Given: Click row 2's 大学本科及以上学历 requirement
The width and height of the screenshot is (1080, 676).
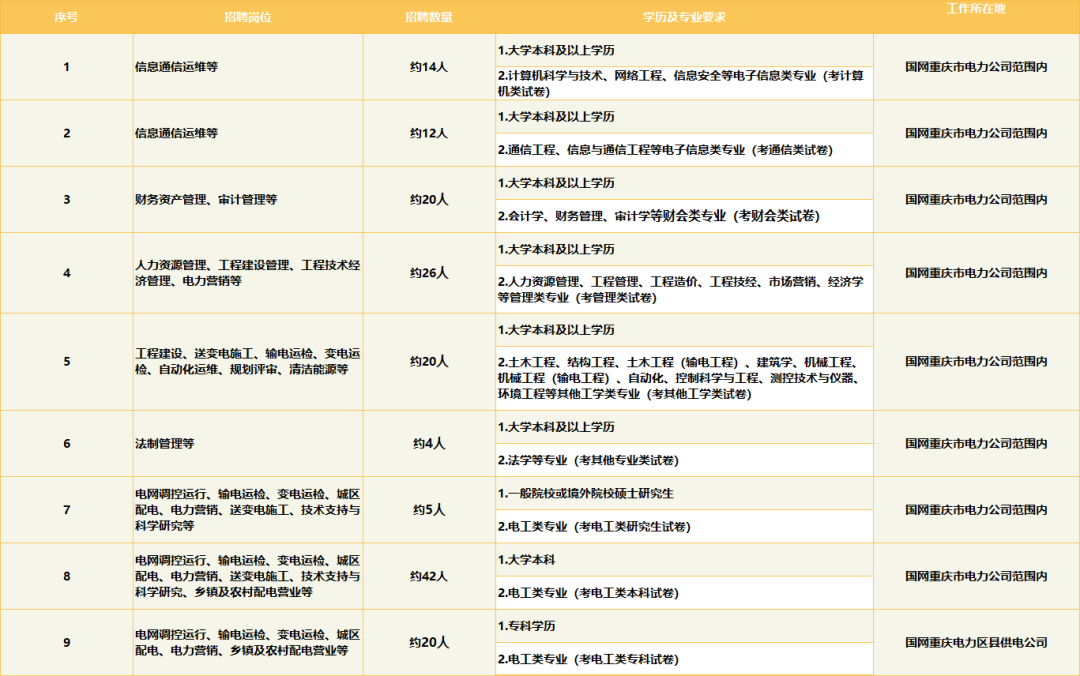Looking at the screenshot, I should point(556,116).
